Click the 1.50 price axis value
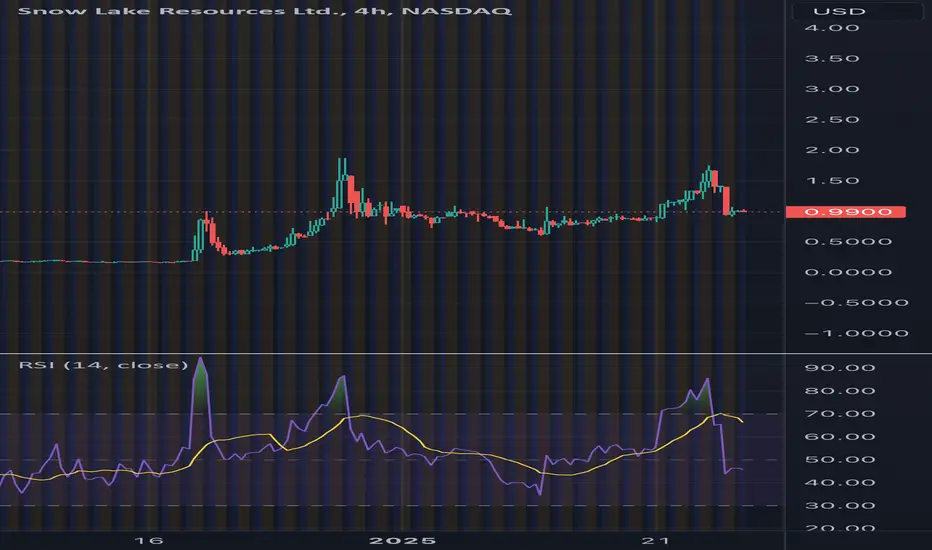 (x=832, y=181)
